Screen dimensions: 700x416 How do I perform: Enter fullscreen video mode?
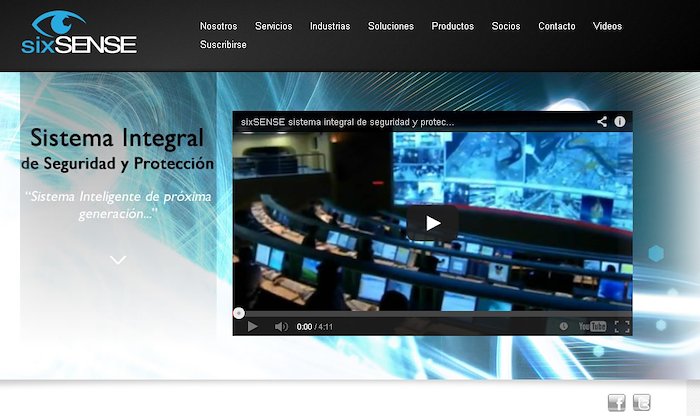point(622,327)
